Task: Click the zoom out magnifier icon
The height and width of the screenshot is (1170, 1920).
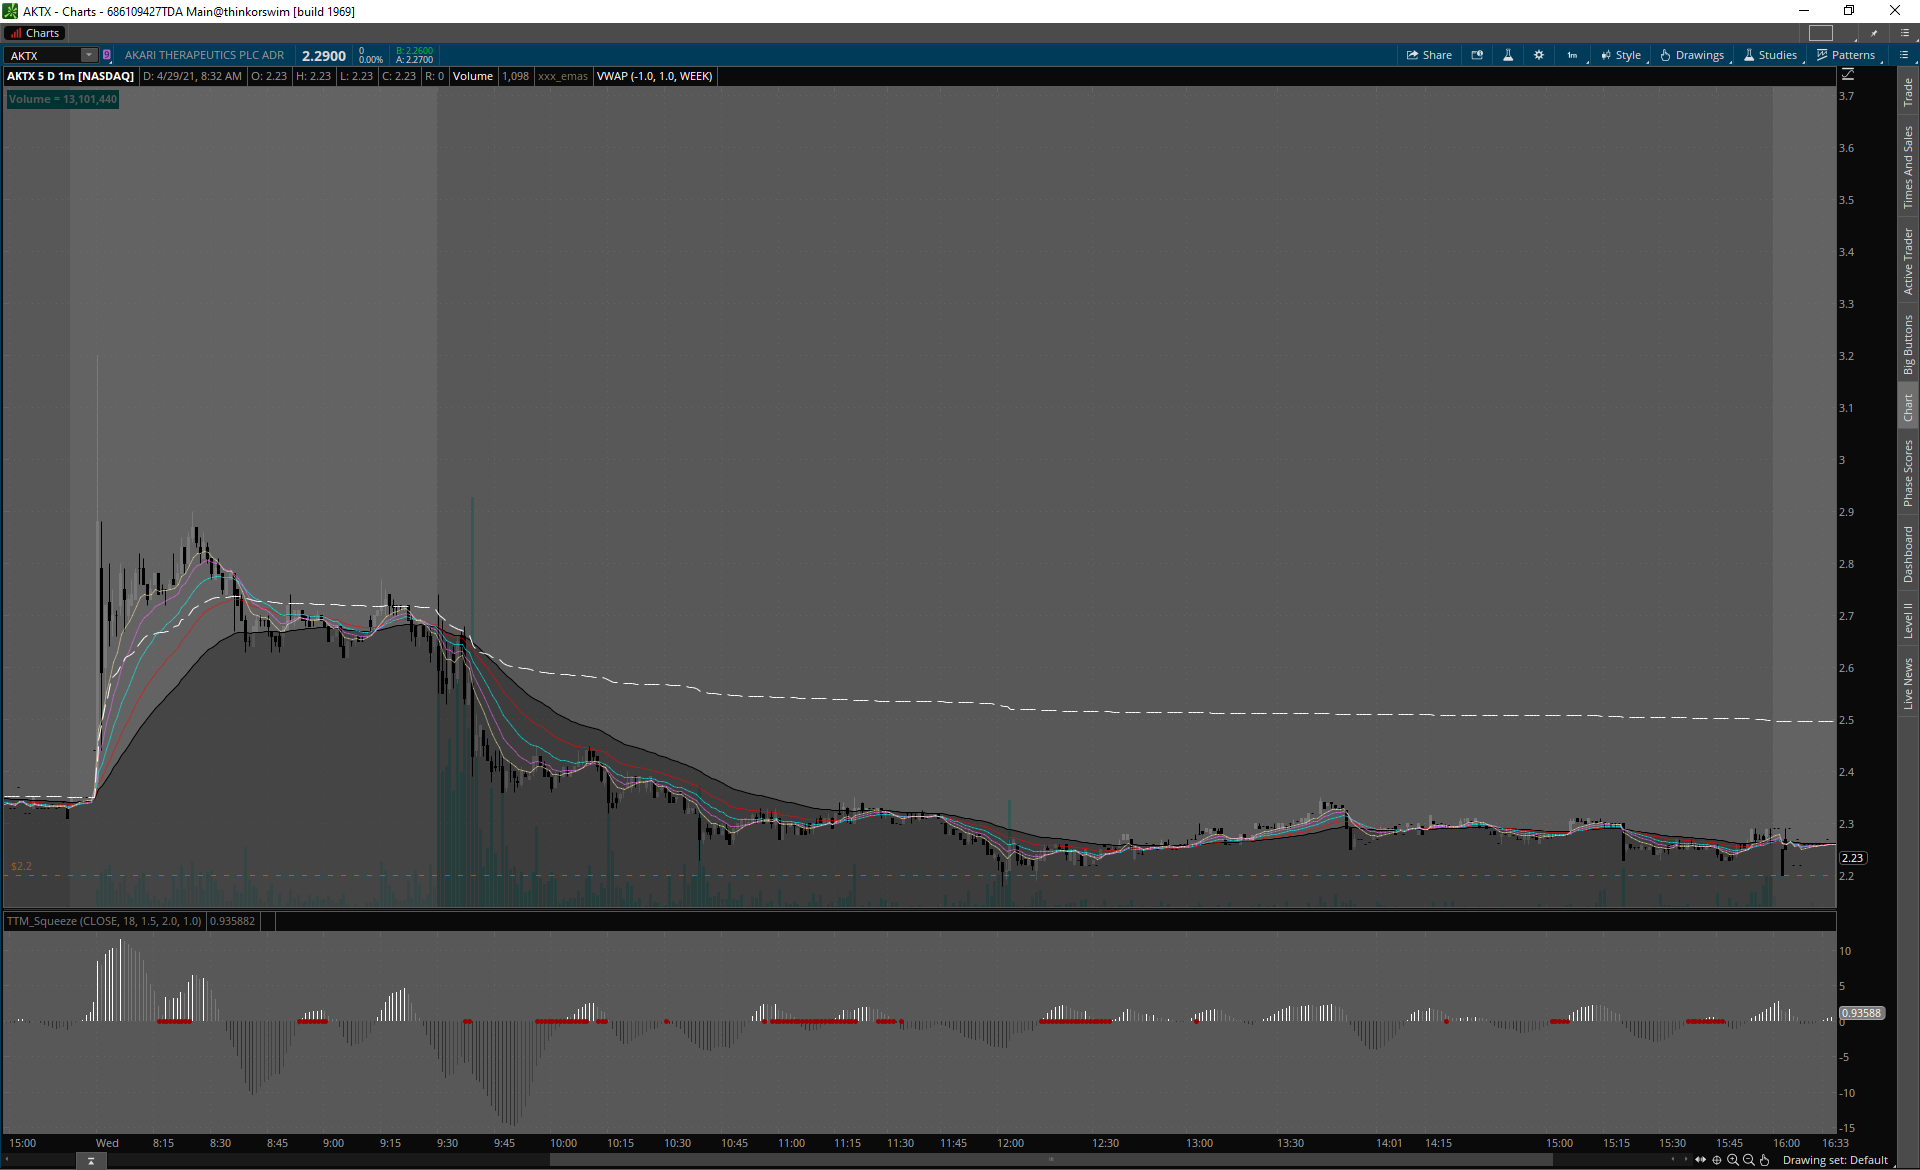Action: (1749, 1160)
